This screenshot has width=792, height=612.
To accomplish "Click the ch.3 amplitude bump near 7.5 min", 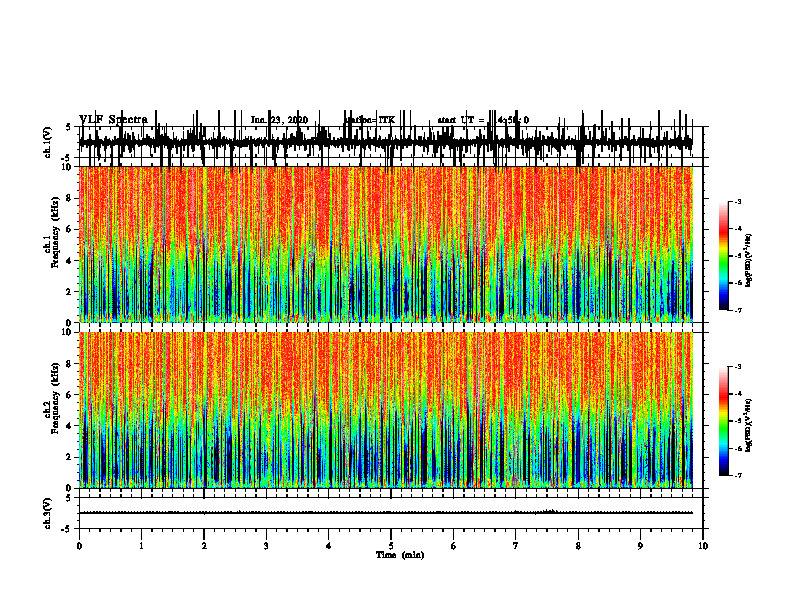I will [550, 511].
